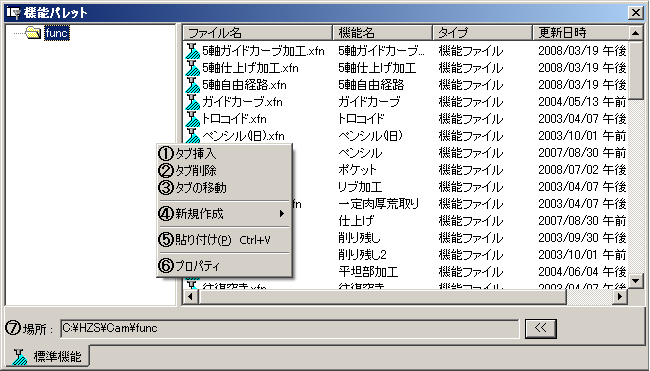Viewport: 650px width, 371px height.
Task: Select the file ガイドカーブ.xfn
Action: pos(242,102)
